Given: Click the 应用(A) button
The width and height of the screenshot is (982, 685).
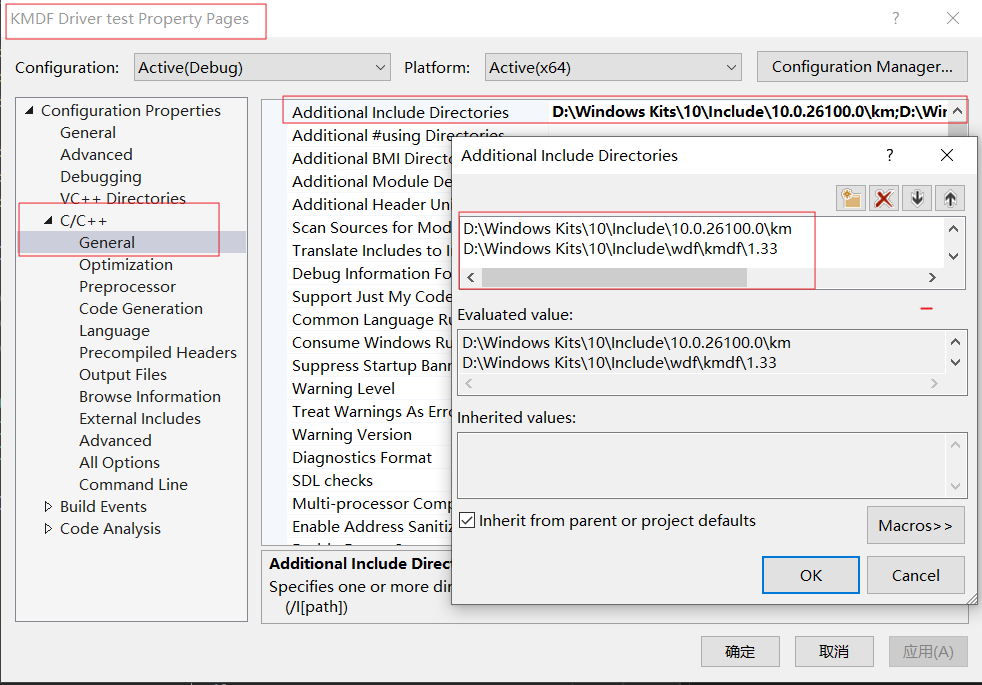Looking at the screenshot, I should 928,651.
